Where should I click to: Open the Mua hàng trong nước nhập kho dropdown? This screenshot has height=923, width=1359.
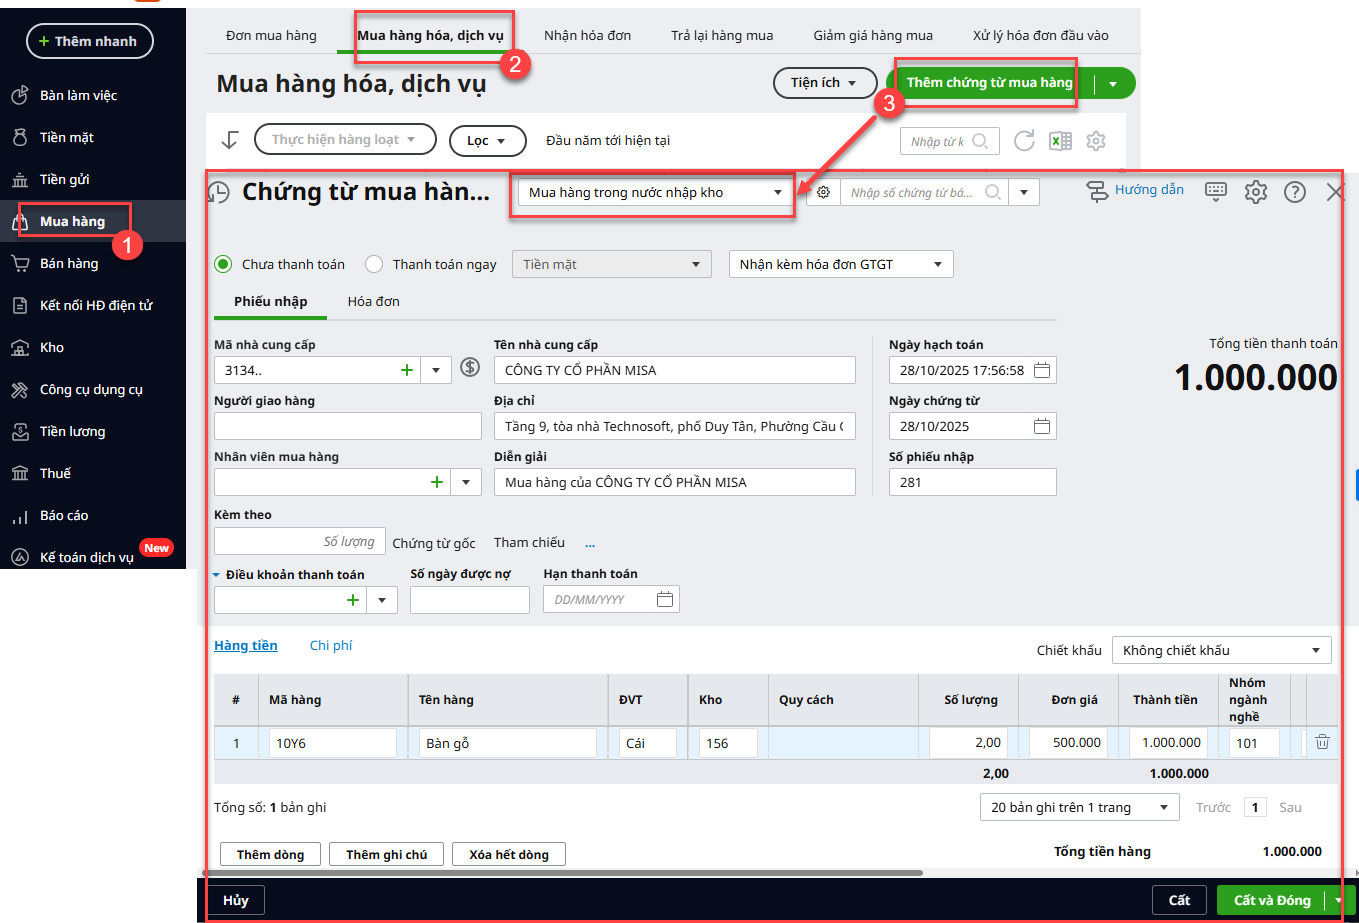tap(654, 192)
